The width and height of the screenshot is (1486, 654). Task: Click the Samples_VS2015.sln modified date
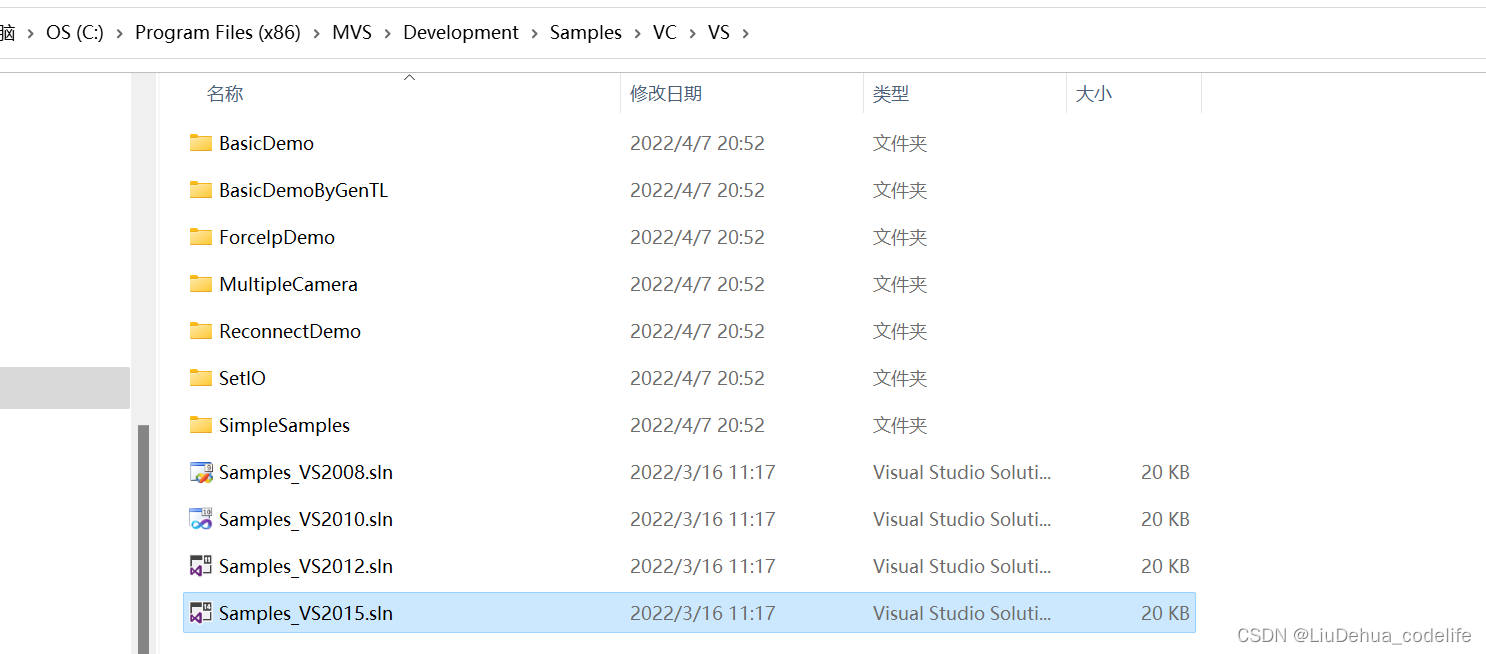pos(702,613)
